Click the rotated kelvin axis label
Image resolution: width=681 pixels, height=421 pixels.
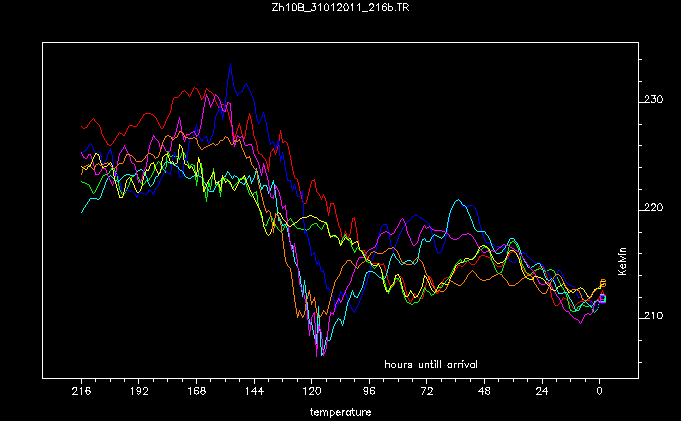(x=622, y=261)
